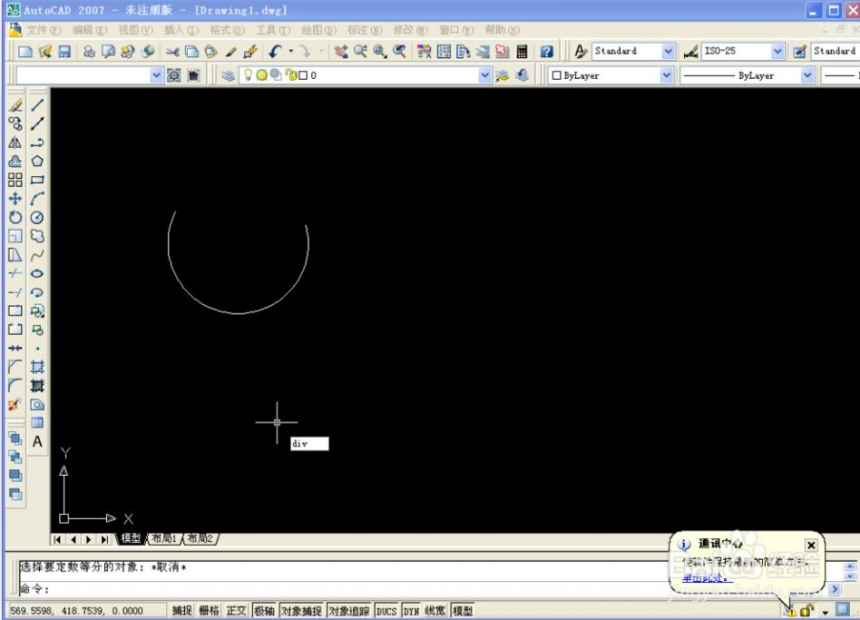Toggle DYN dynamic input in status bar
This screenshot has height=620, width=860.
(411, 611)
